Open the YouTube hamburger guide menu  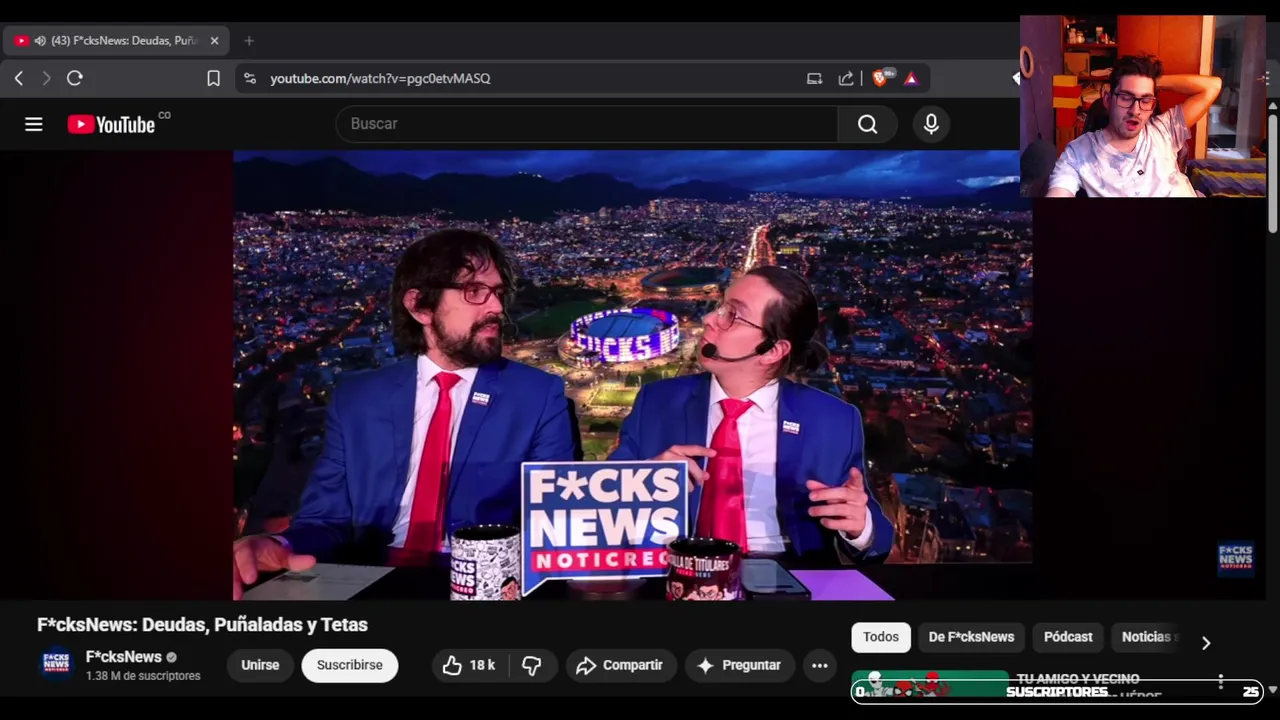34,124
